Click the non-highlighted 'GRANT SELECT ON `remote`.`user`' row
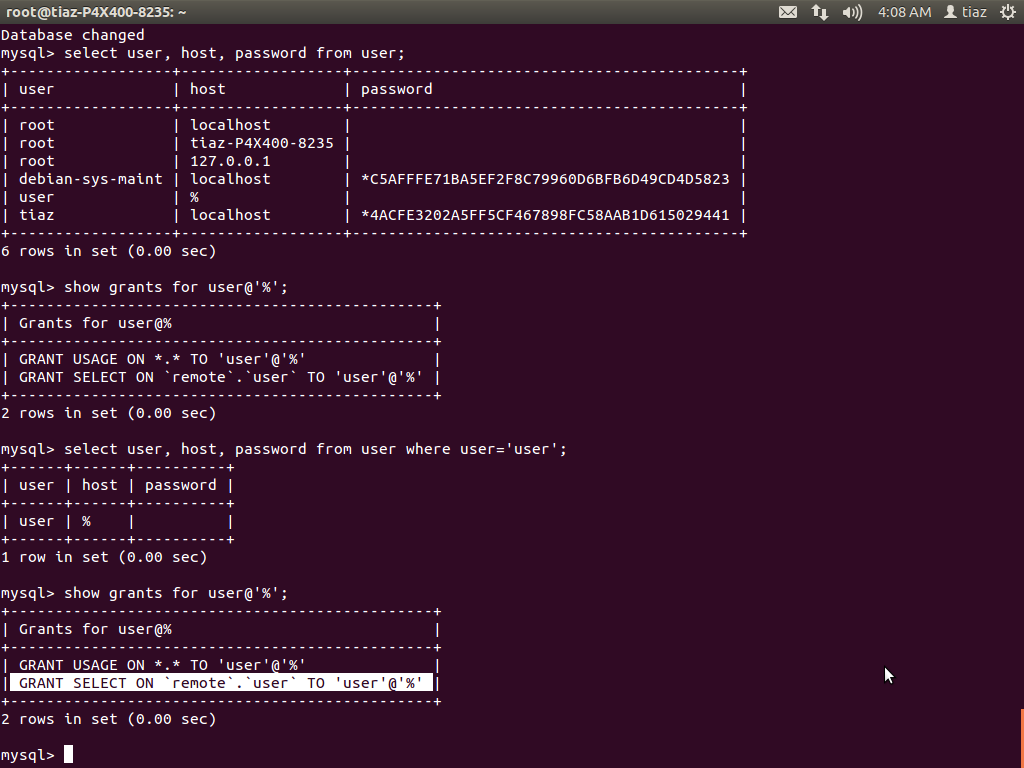This screenshot has width=1024, height=768. 220,377
